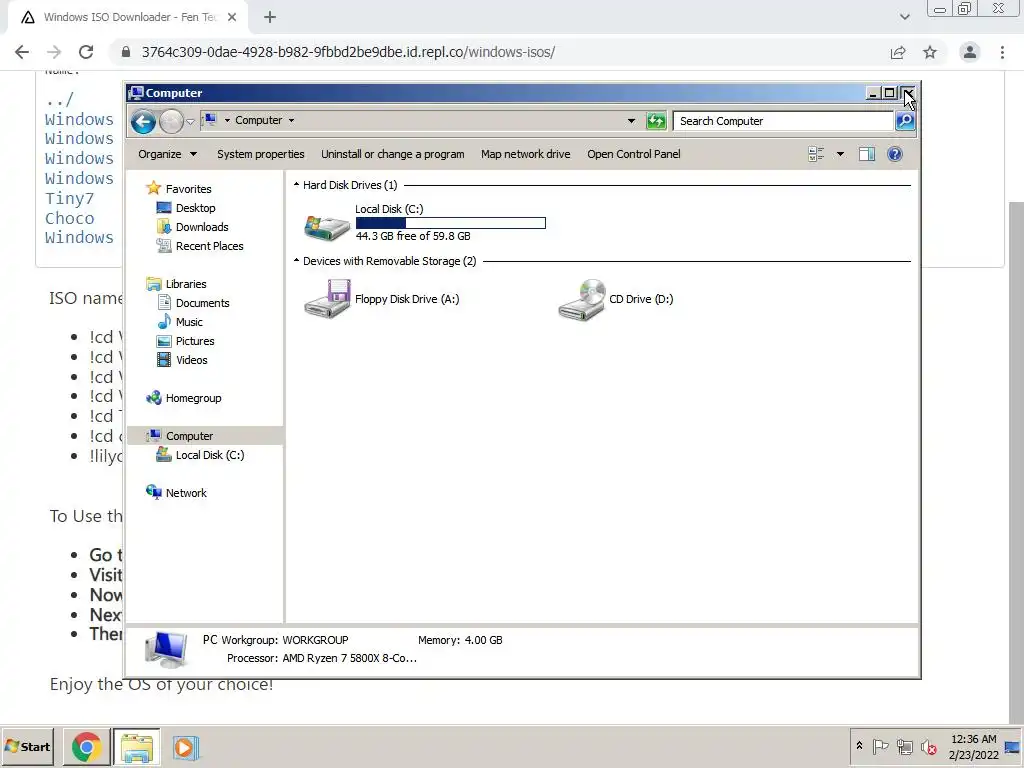Open the Chrome profile icon
Image resolution: width=1024 pixels, height=768 pixels.
tap(970, 52)
